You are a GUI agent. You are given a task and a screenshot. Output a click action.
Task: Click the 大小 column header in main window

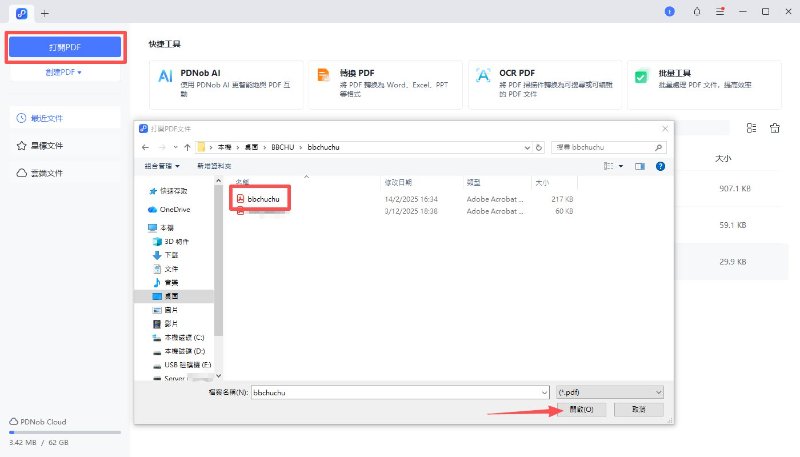point(723,159)
